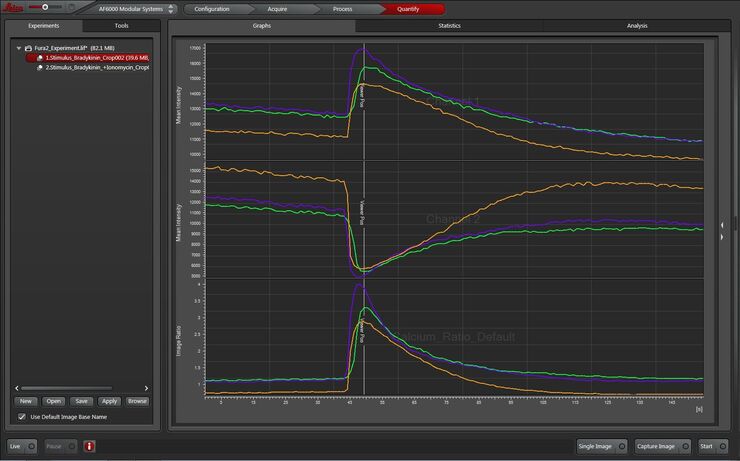Toggle Use Default Image Base Name checkbox

(x=22, y=417)
